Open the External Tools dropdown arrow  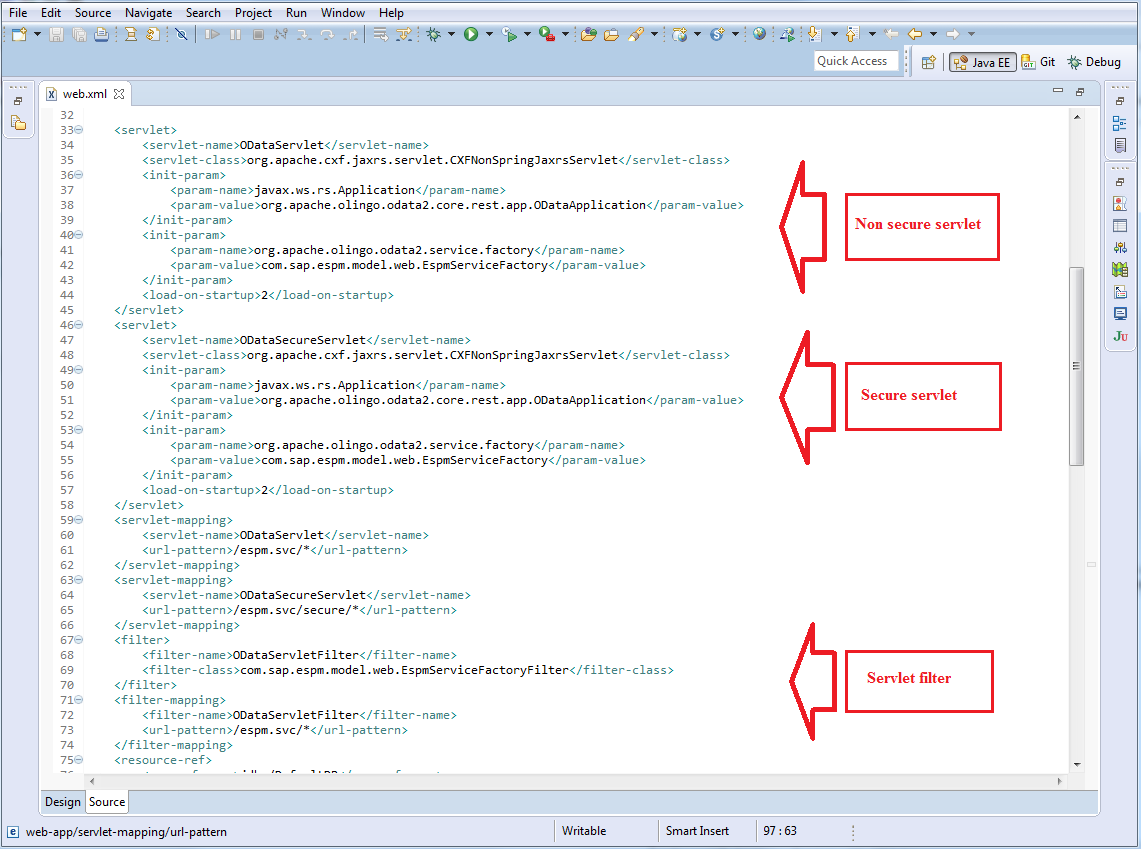pos(565,34)
